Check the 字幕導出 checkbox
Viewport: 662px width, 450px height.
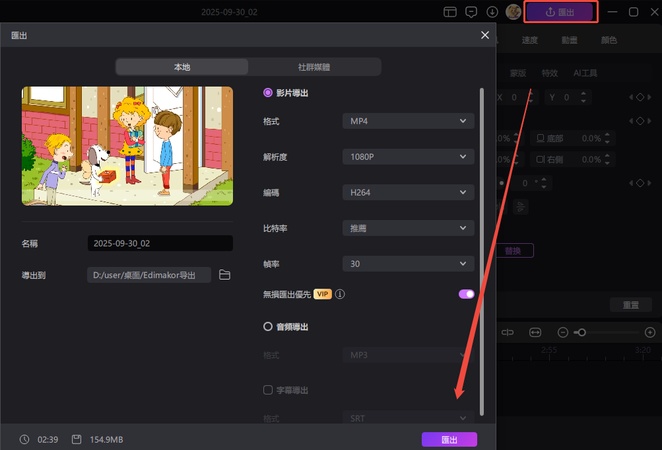pos(268,390)
